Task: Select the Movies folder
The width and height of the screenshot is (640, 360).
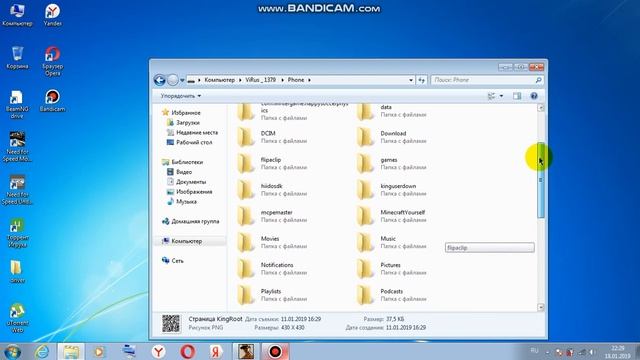Action: [271, 242]
